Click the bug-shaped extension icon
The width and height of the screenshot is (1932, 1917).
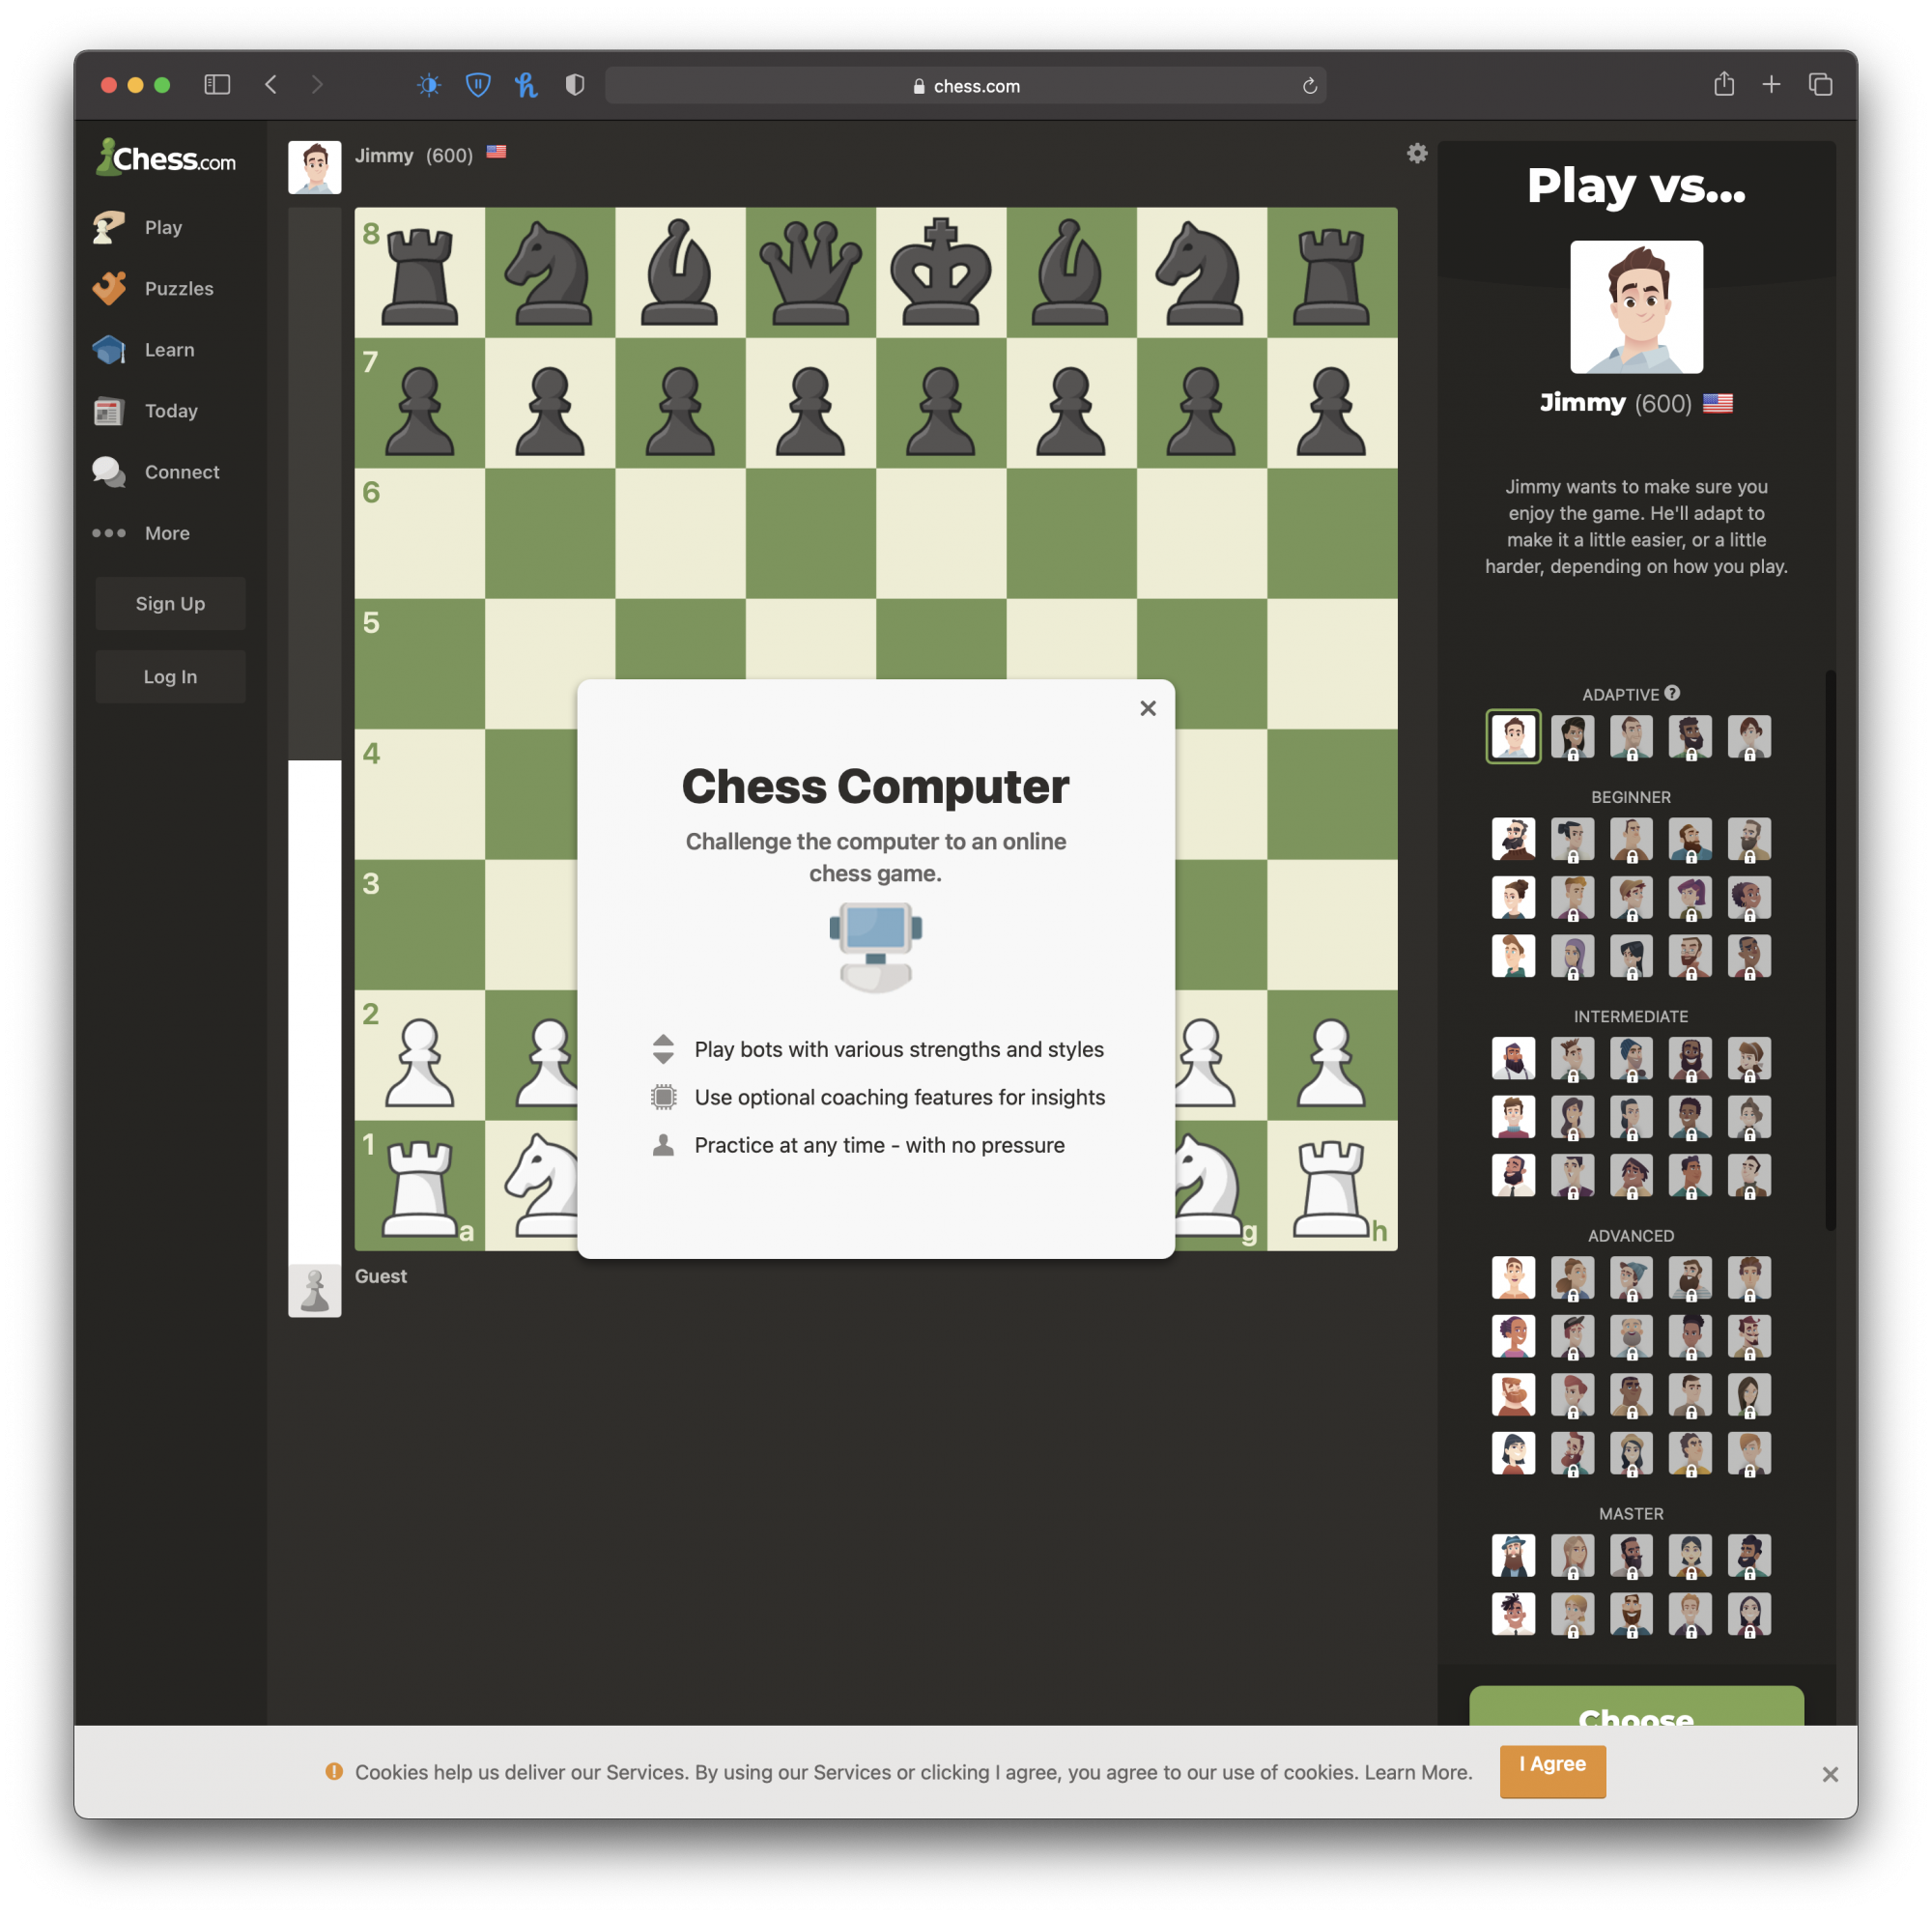pyautogui.click(x=429, y=85)
